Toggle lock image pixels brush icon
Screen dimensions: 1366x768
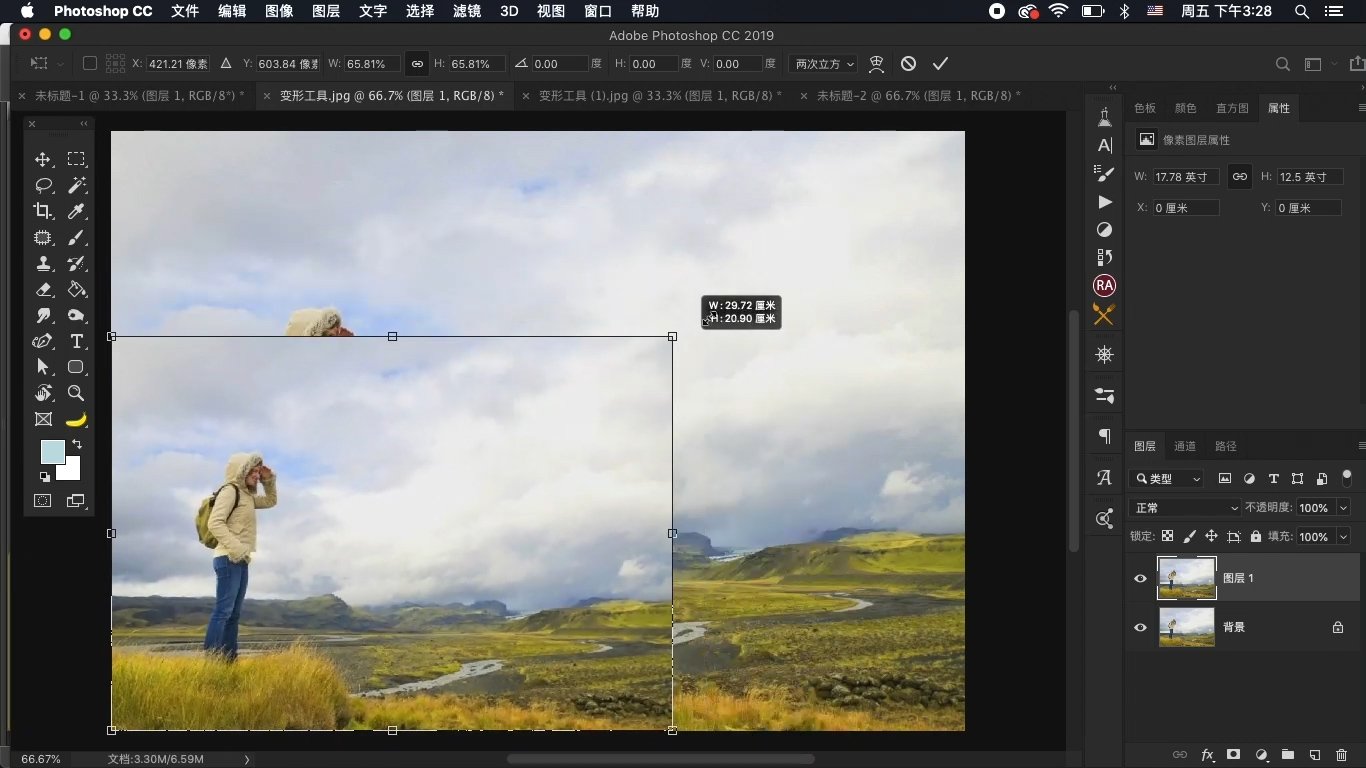1189,536
